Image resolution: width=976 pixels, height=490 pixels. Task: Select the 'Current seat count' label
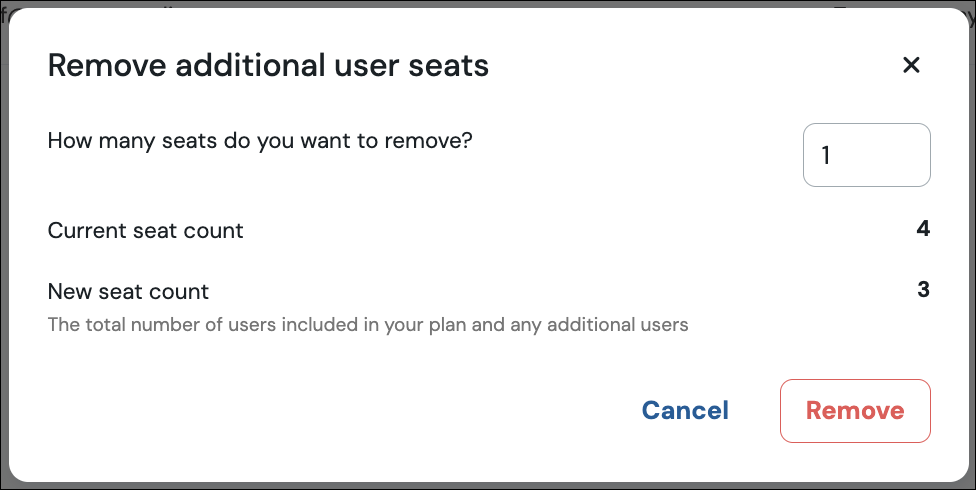pos(146,231)
